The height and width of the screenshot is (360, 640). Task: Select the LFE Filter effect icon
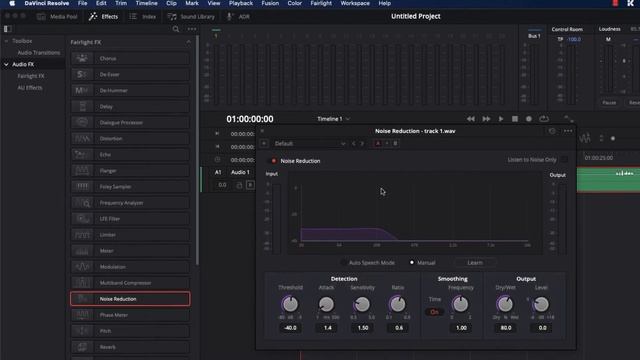(x=82, y=219)
